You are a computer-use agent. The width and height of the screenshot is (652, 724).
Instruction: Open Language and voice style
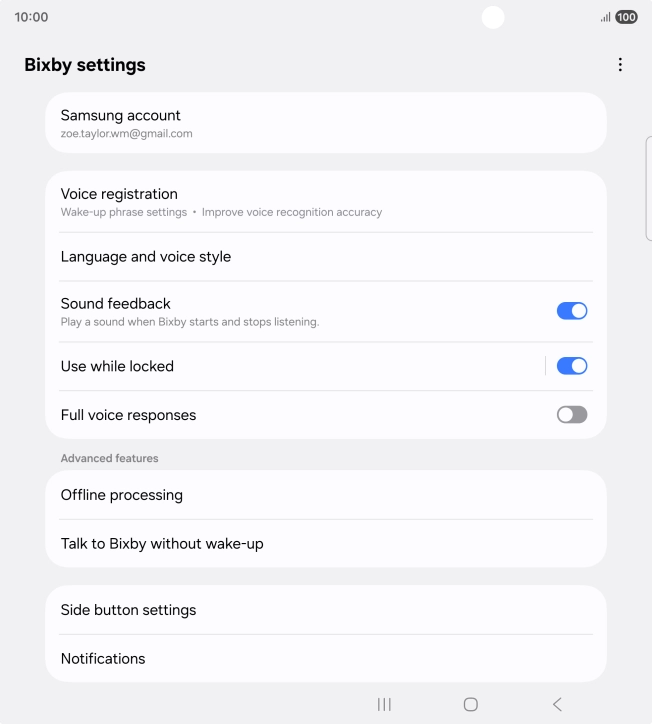pos(326,257)
